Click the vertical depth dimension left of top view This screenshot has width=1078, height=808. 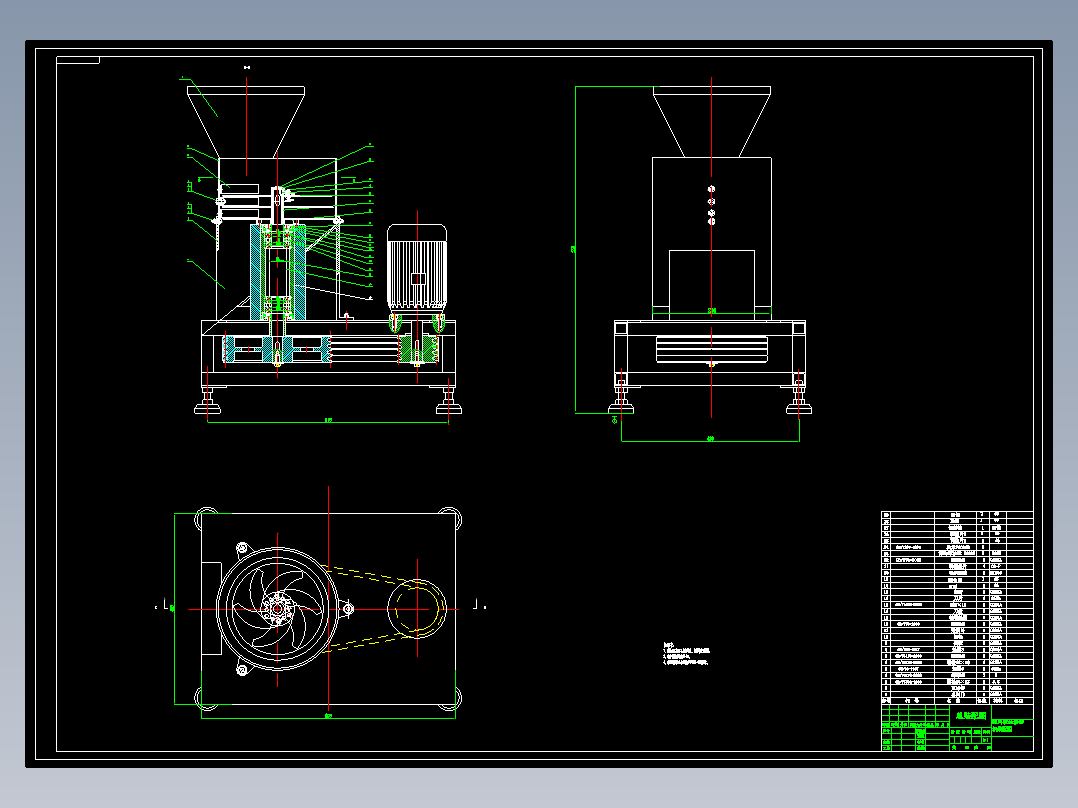click(x=174, y=609)
